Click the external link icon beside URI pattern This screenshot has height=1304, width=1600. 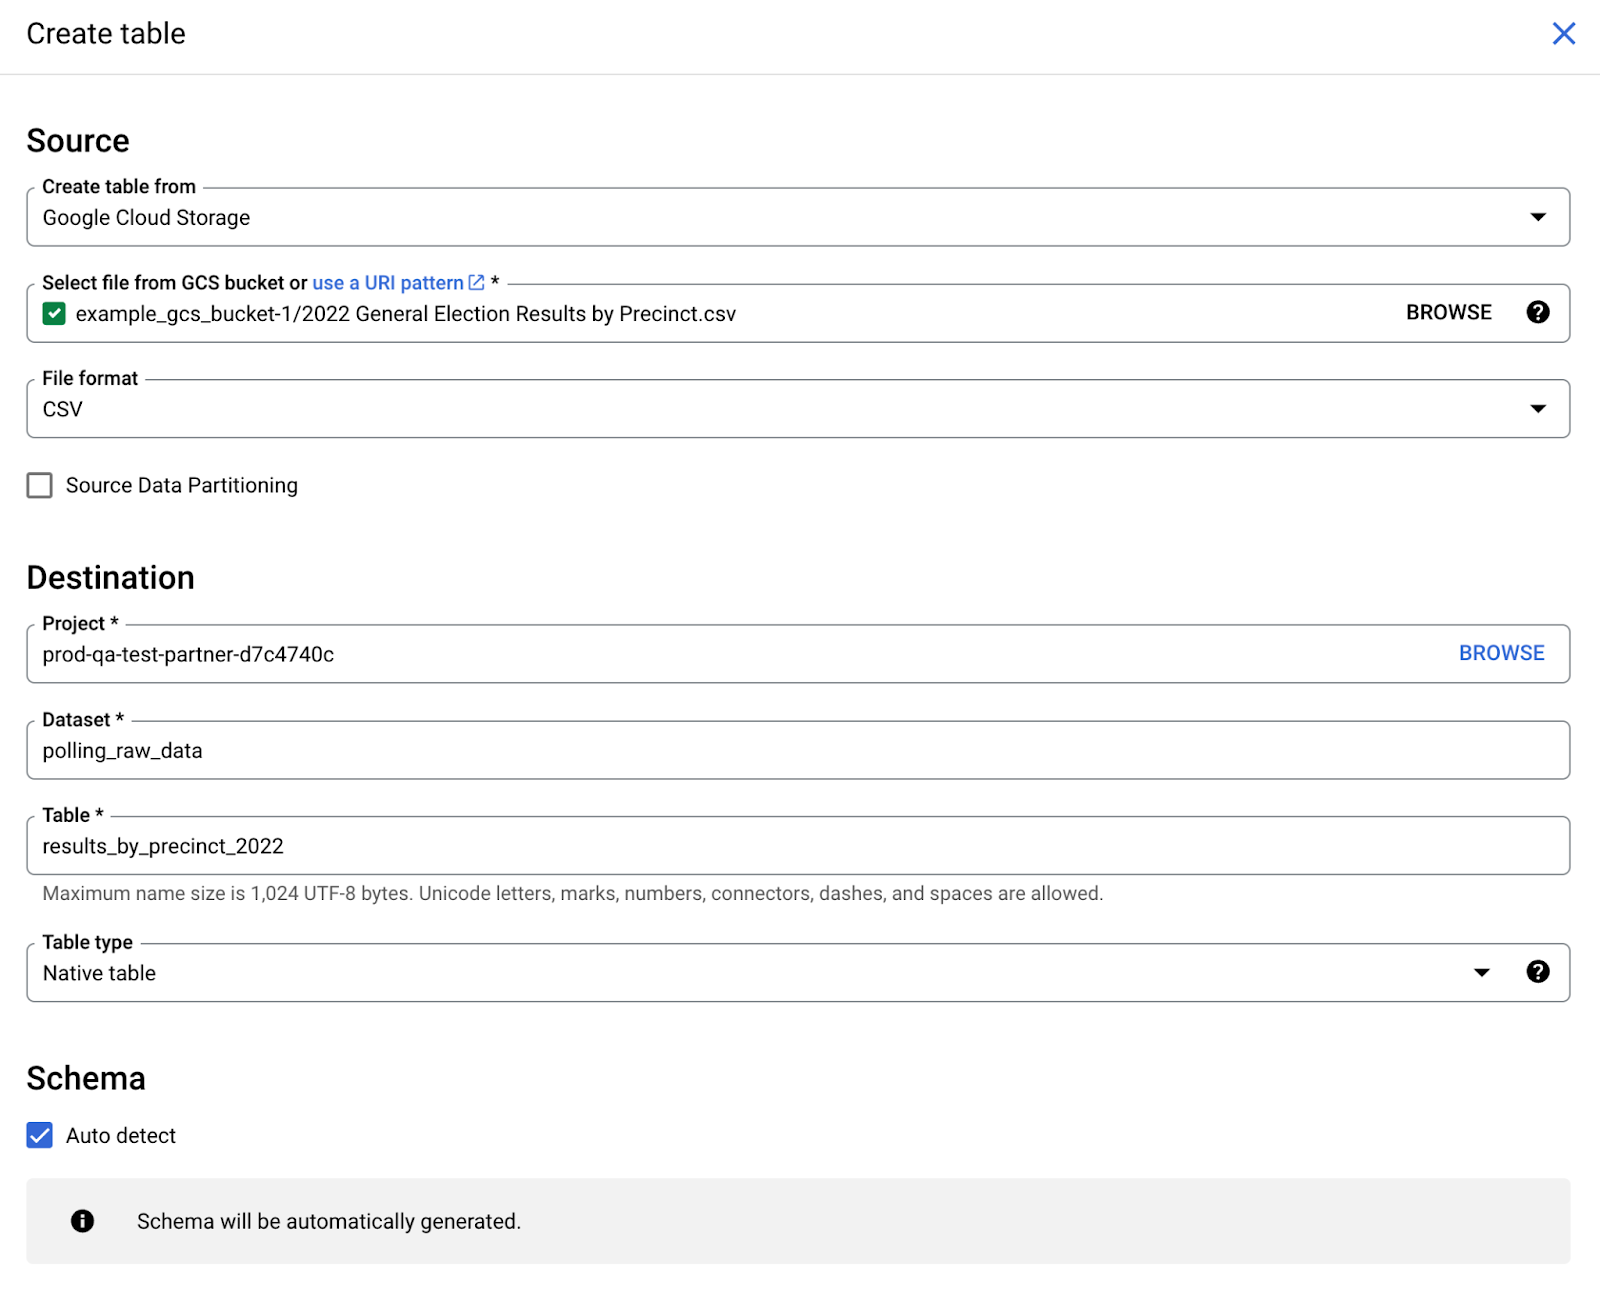pos(477,283)
